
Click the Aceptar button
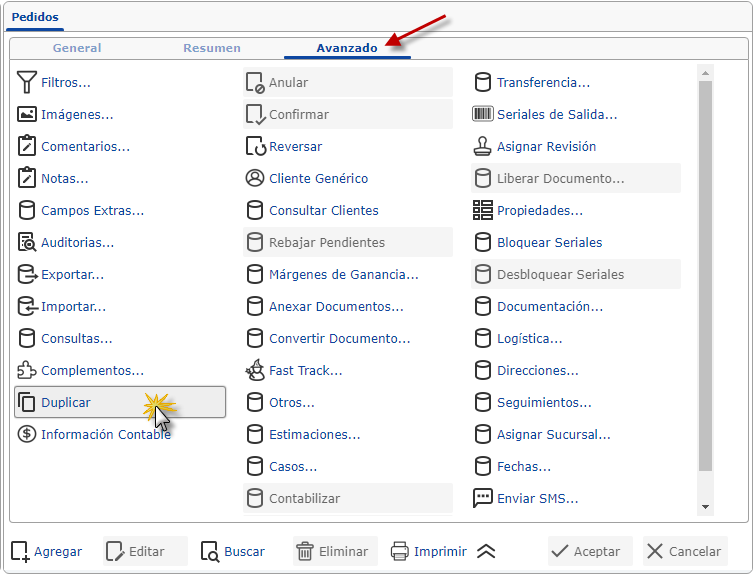click(x=590, y=551)
